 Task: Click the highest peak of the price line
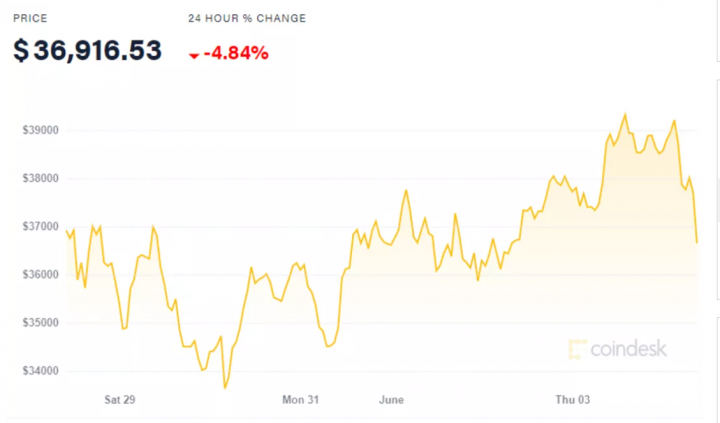(x=625, y=114)
